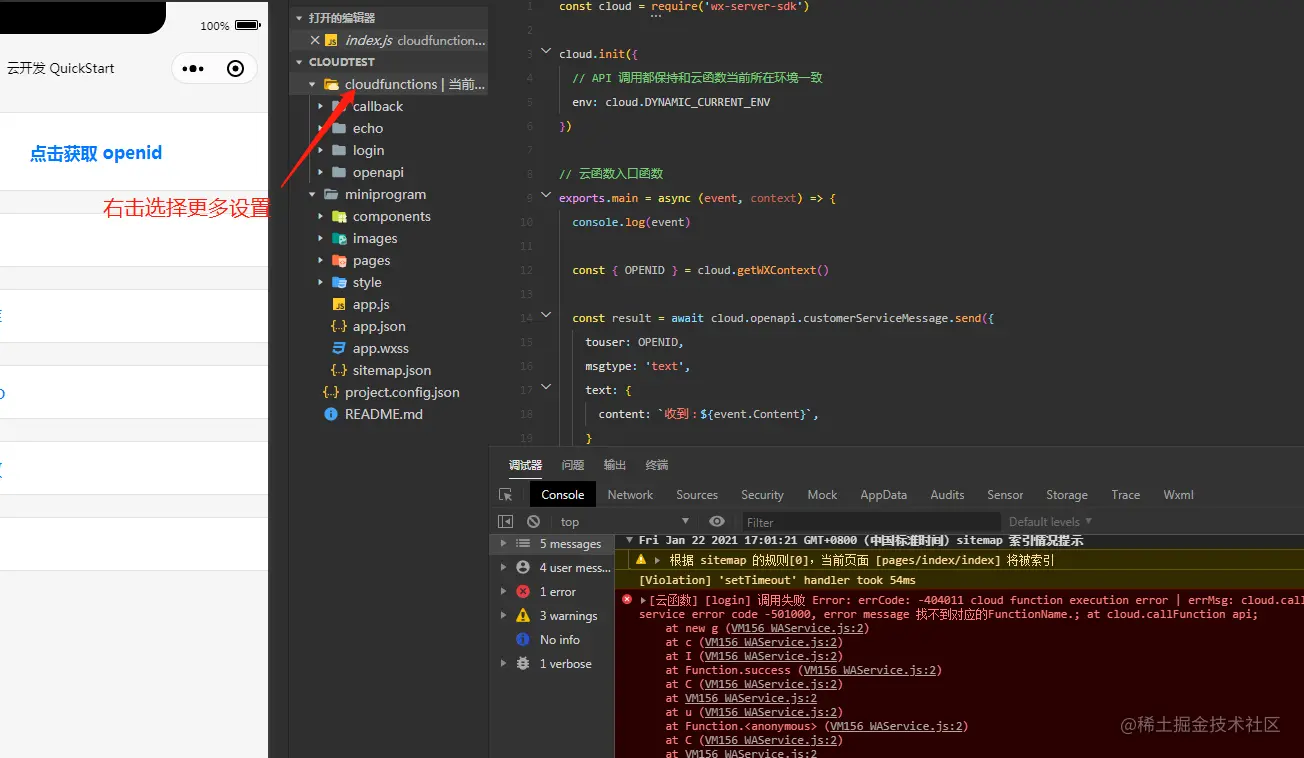Click the images folder icon
1304x758 pixels.
point(339,238)
